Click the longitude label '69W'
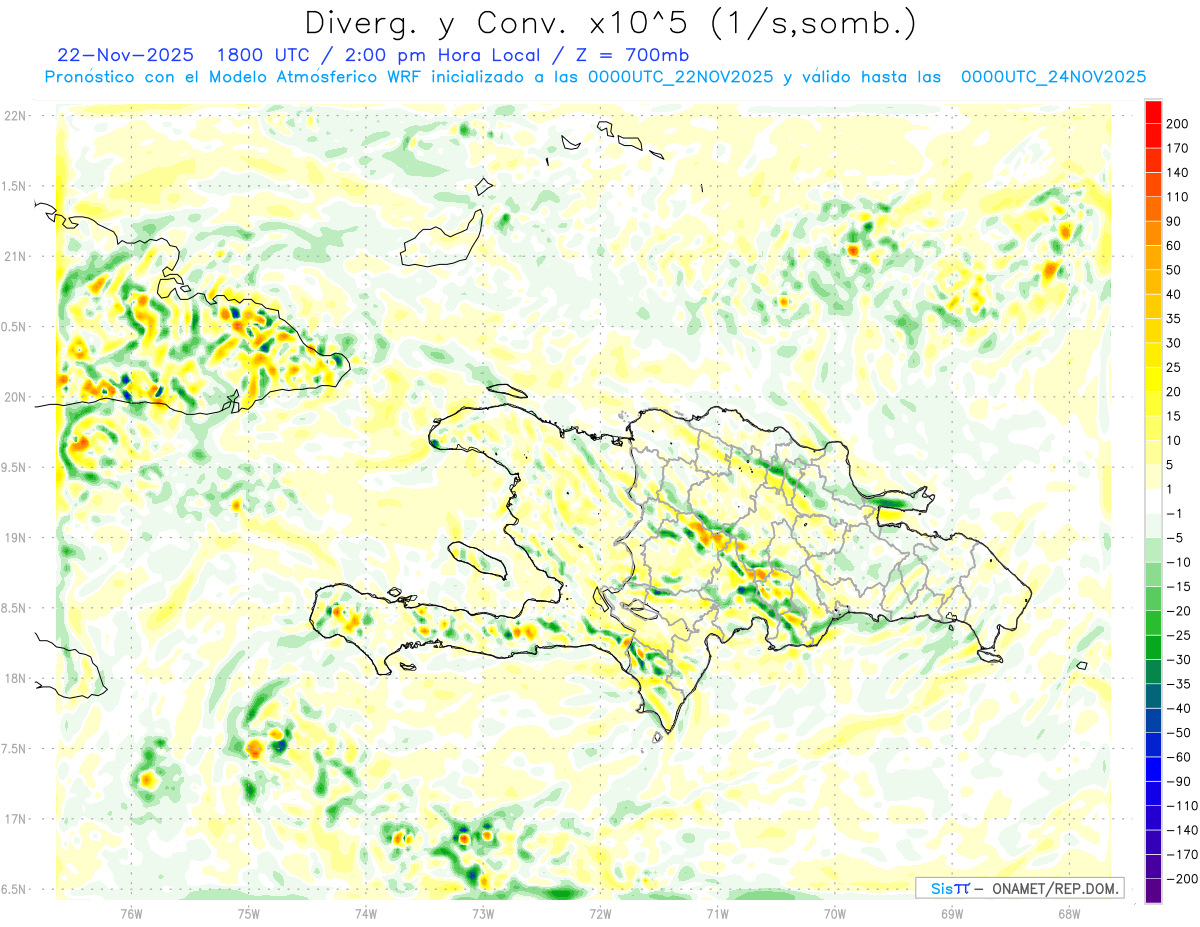 click(952, 913)
